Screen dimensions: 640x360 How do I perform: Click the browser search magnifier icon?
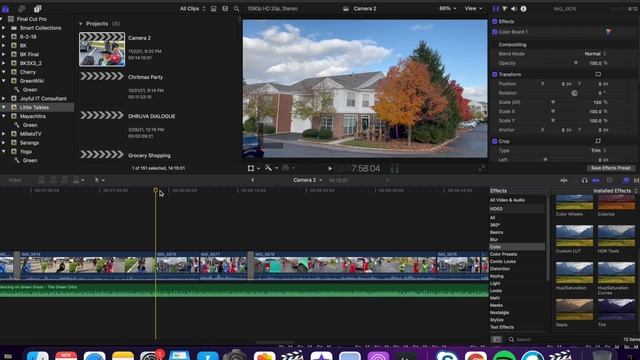coord(237,9)
